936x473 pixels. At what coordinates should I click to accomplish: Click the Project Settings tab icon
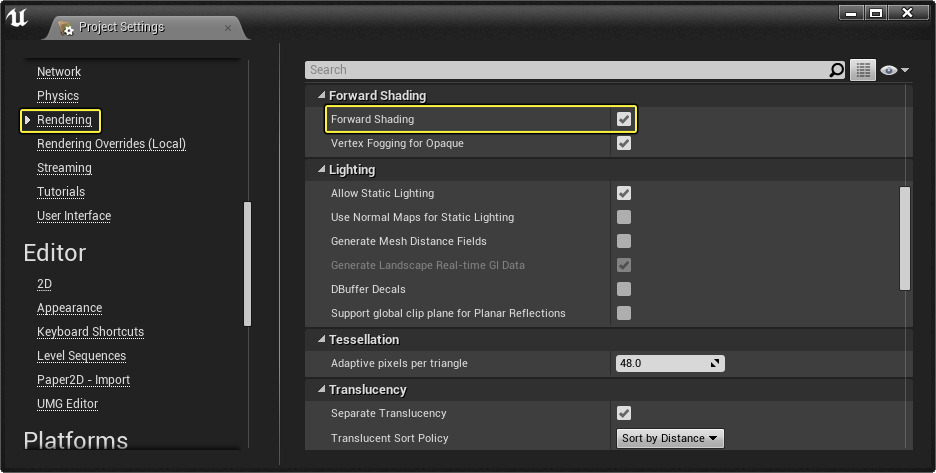(66, 27)
